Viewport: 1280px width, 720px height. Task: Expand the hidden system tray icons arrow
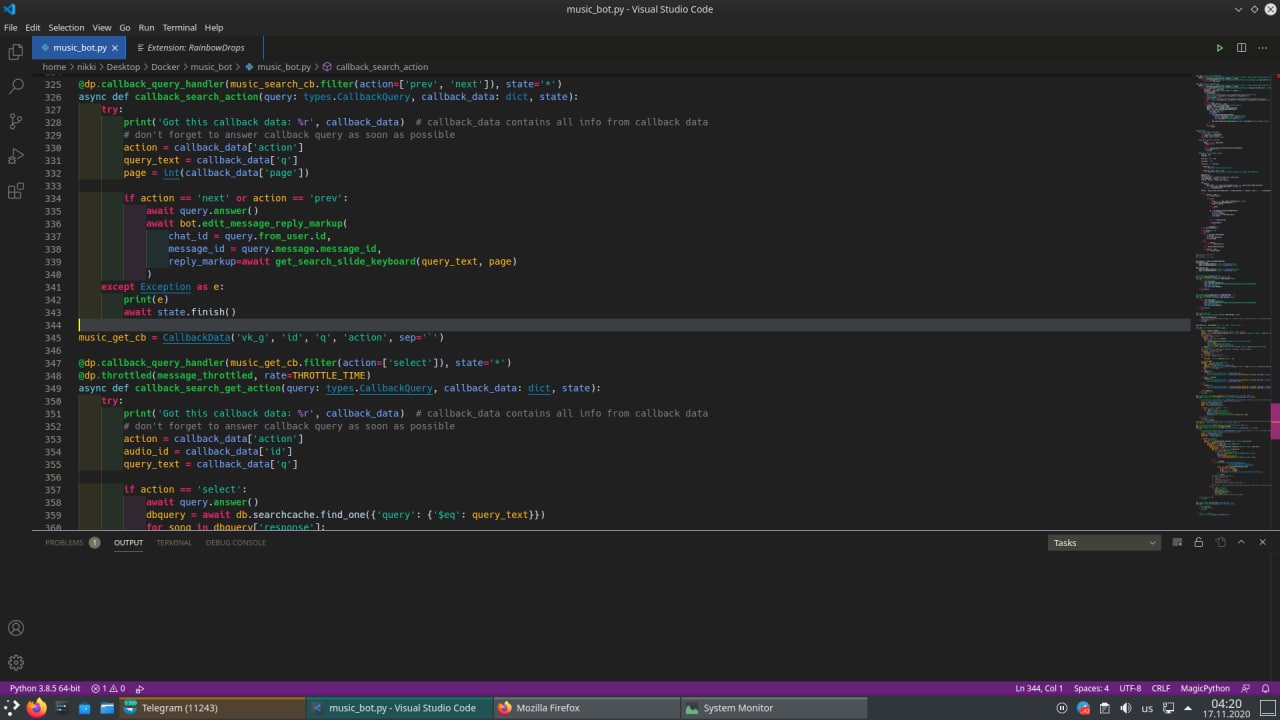(x=1188, y=708)
